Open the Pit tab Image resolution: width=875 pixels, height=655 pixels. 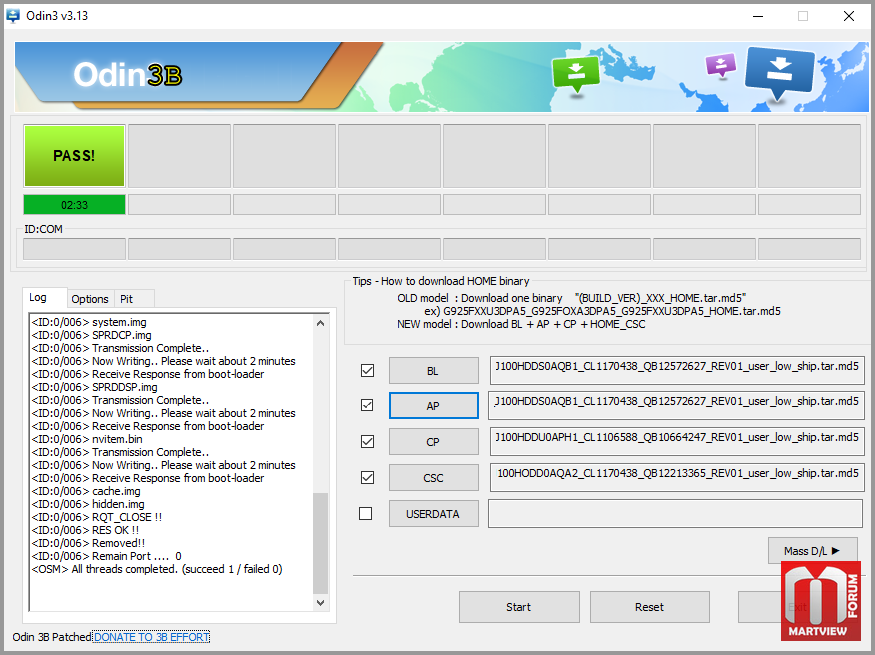127,299
